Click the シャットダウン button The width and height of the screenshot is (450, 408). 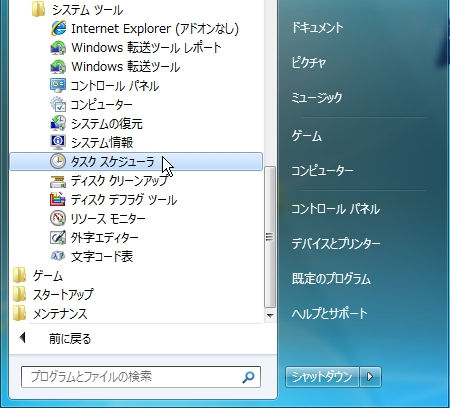click(322, 377)
